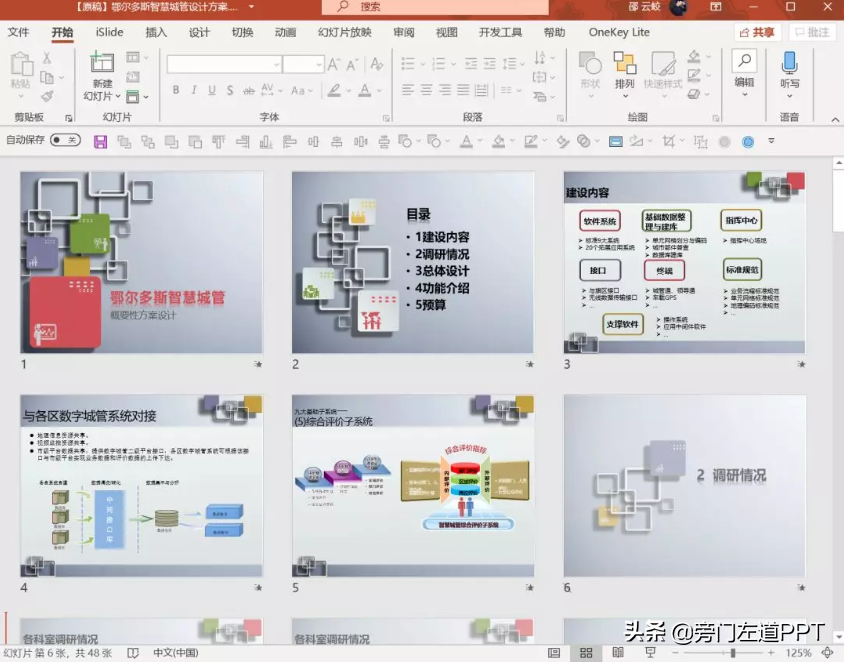Click highlight color marker

[334, 90]
